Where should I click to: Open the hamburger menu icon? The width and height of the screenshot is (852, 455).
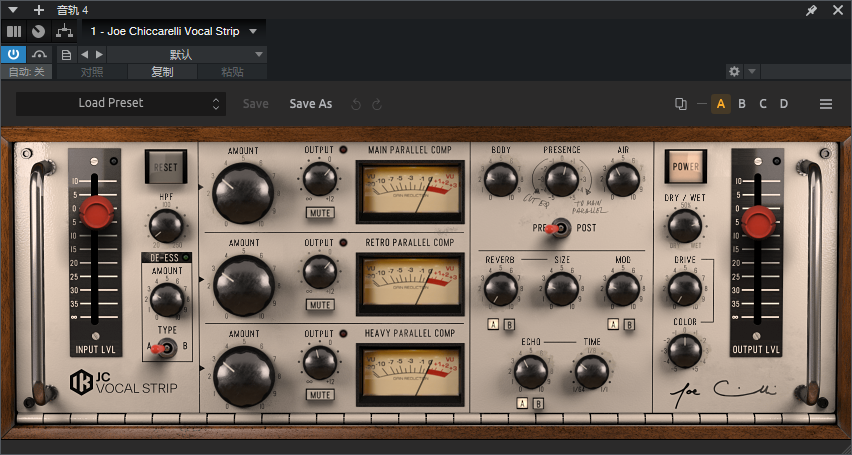[x=826, y=104]
